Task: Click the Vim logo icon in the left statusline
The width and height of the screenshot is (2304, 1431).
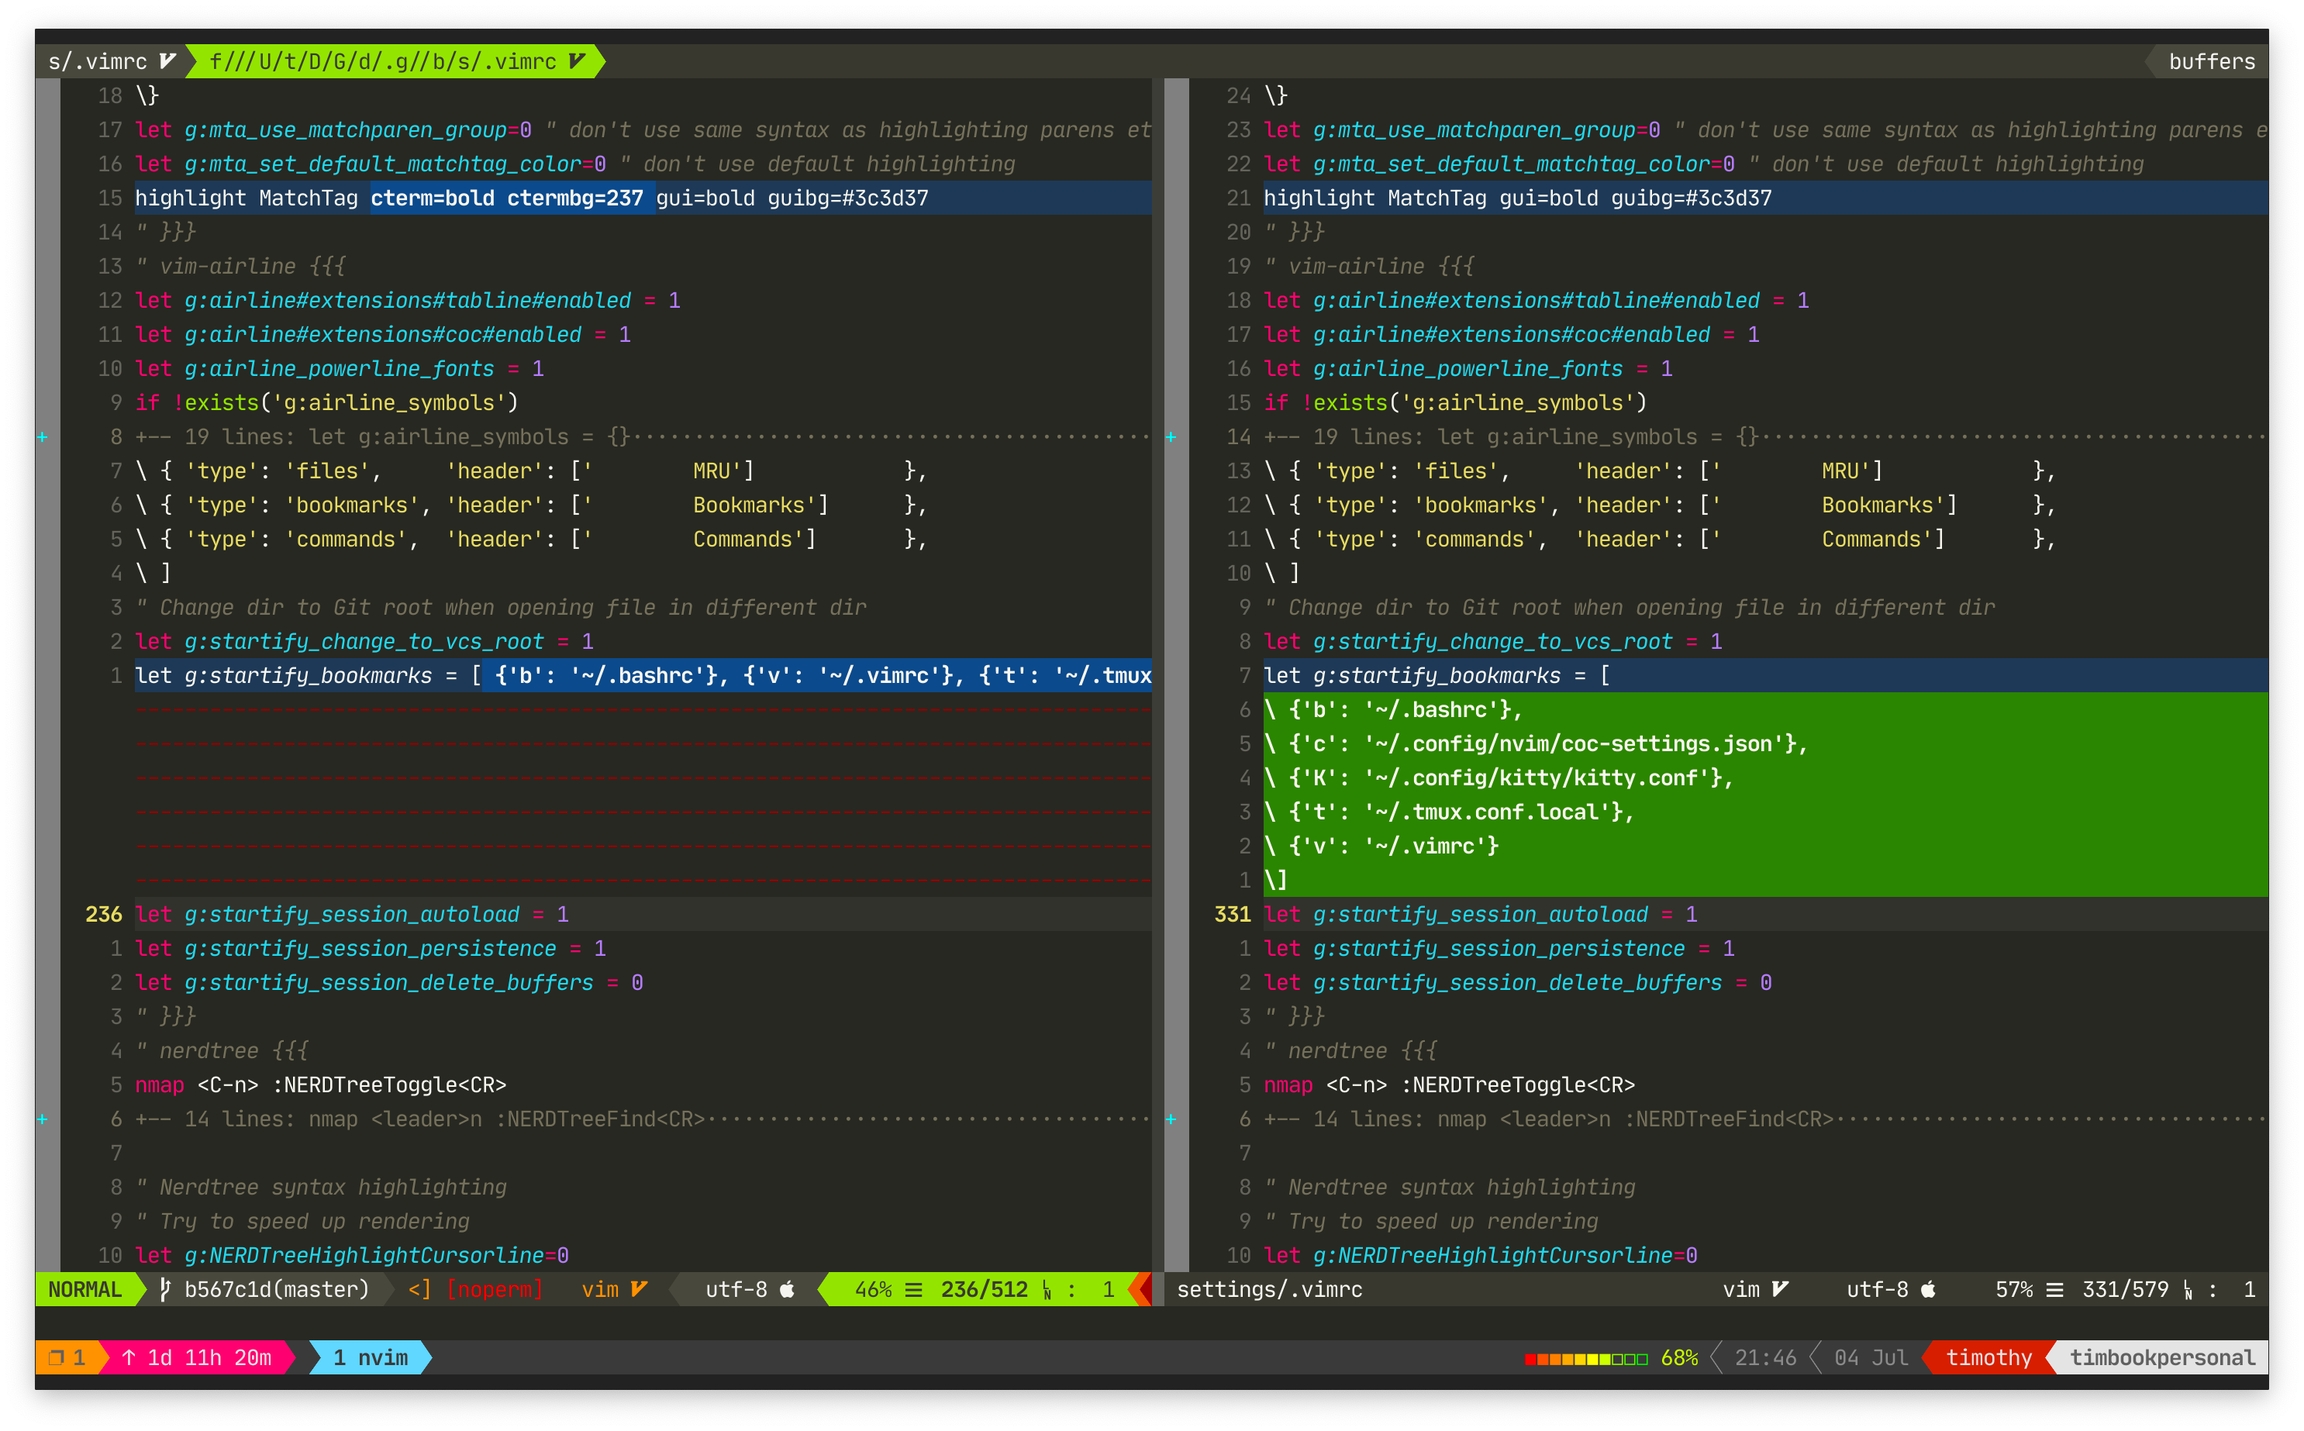Action: [639, 1289]
